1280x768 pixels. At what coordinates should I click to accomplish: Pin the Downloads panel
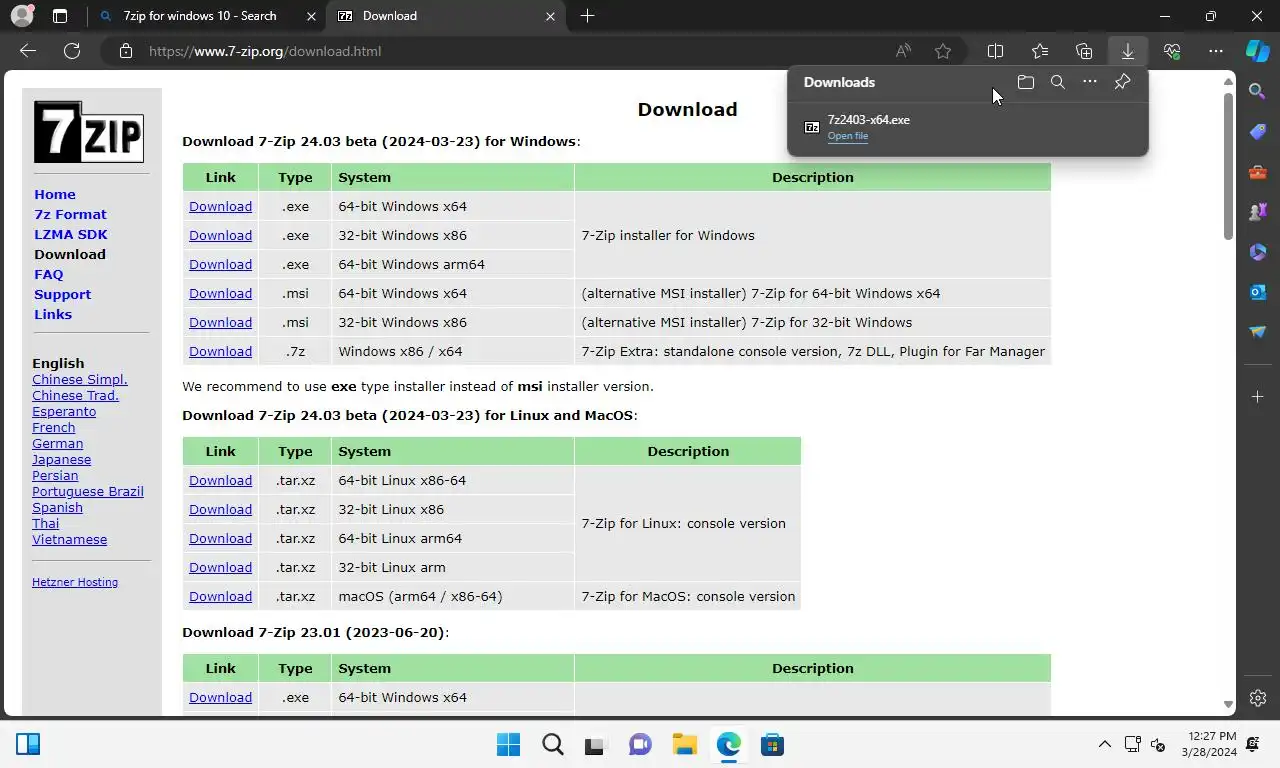(1122, 82)
